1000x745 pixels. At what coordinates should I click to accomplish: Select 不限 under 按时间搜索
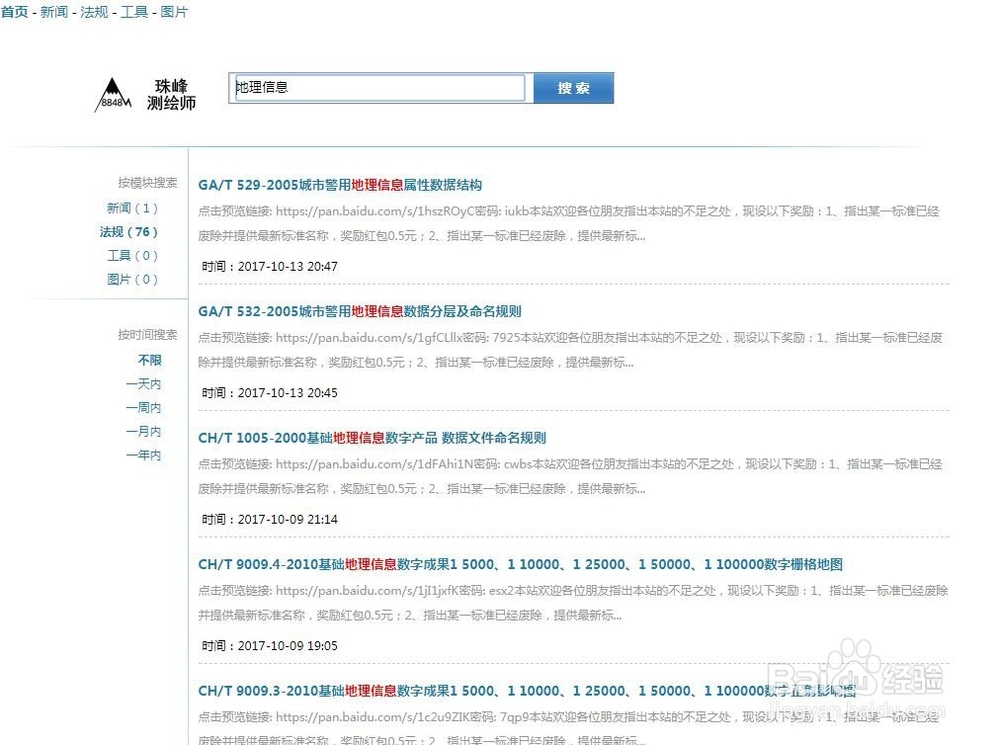tap(149, 360)
